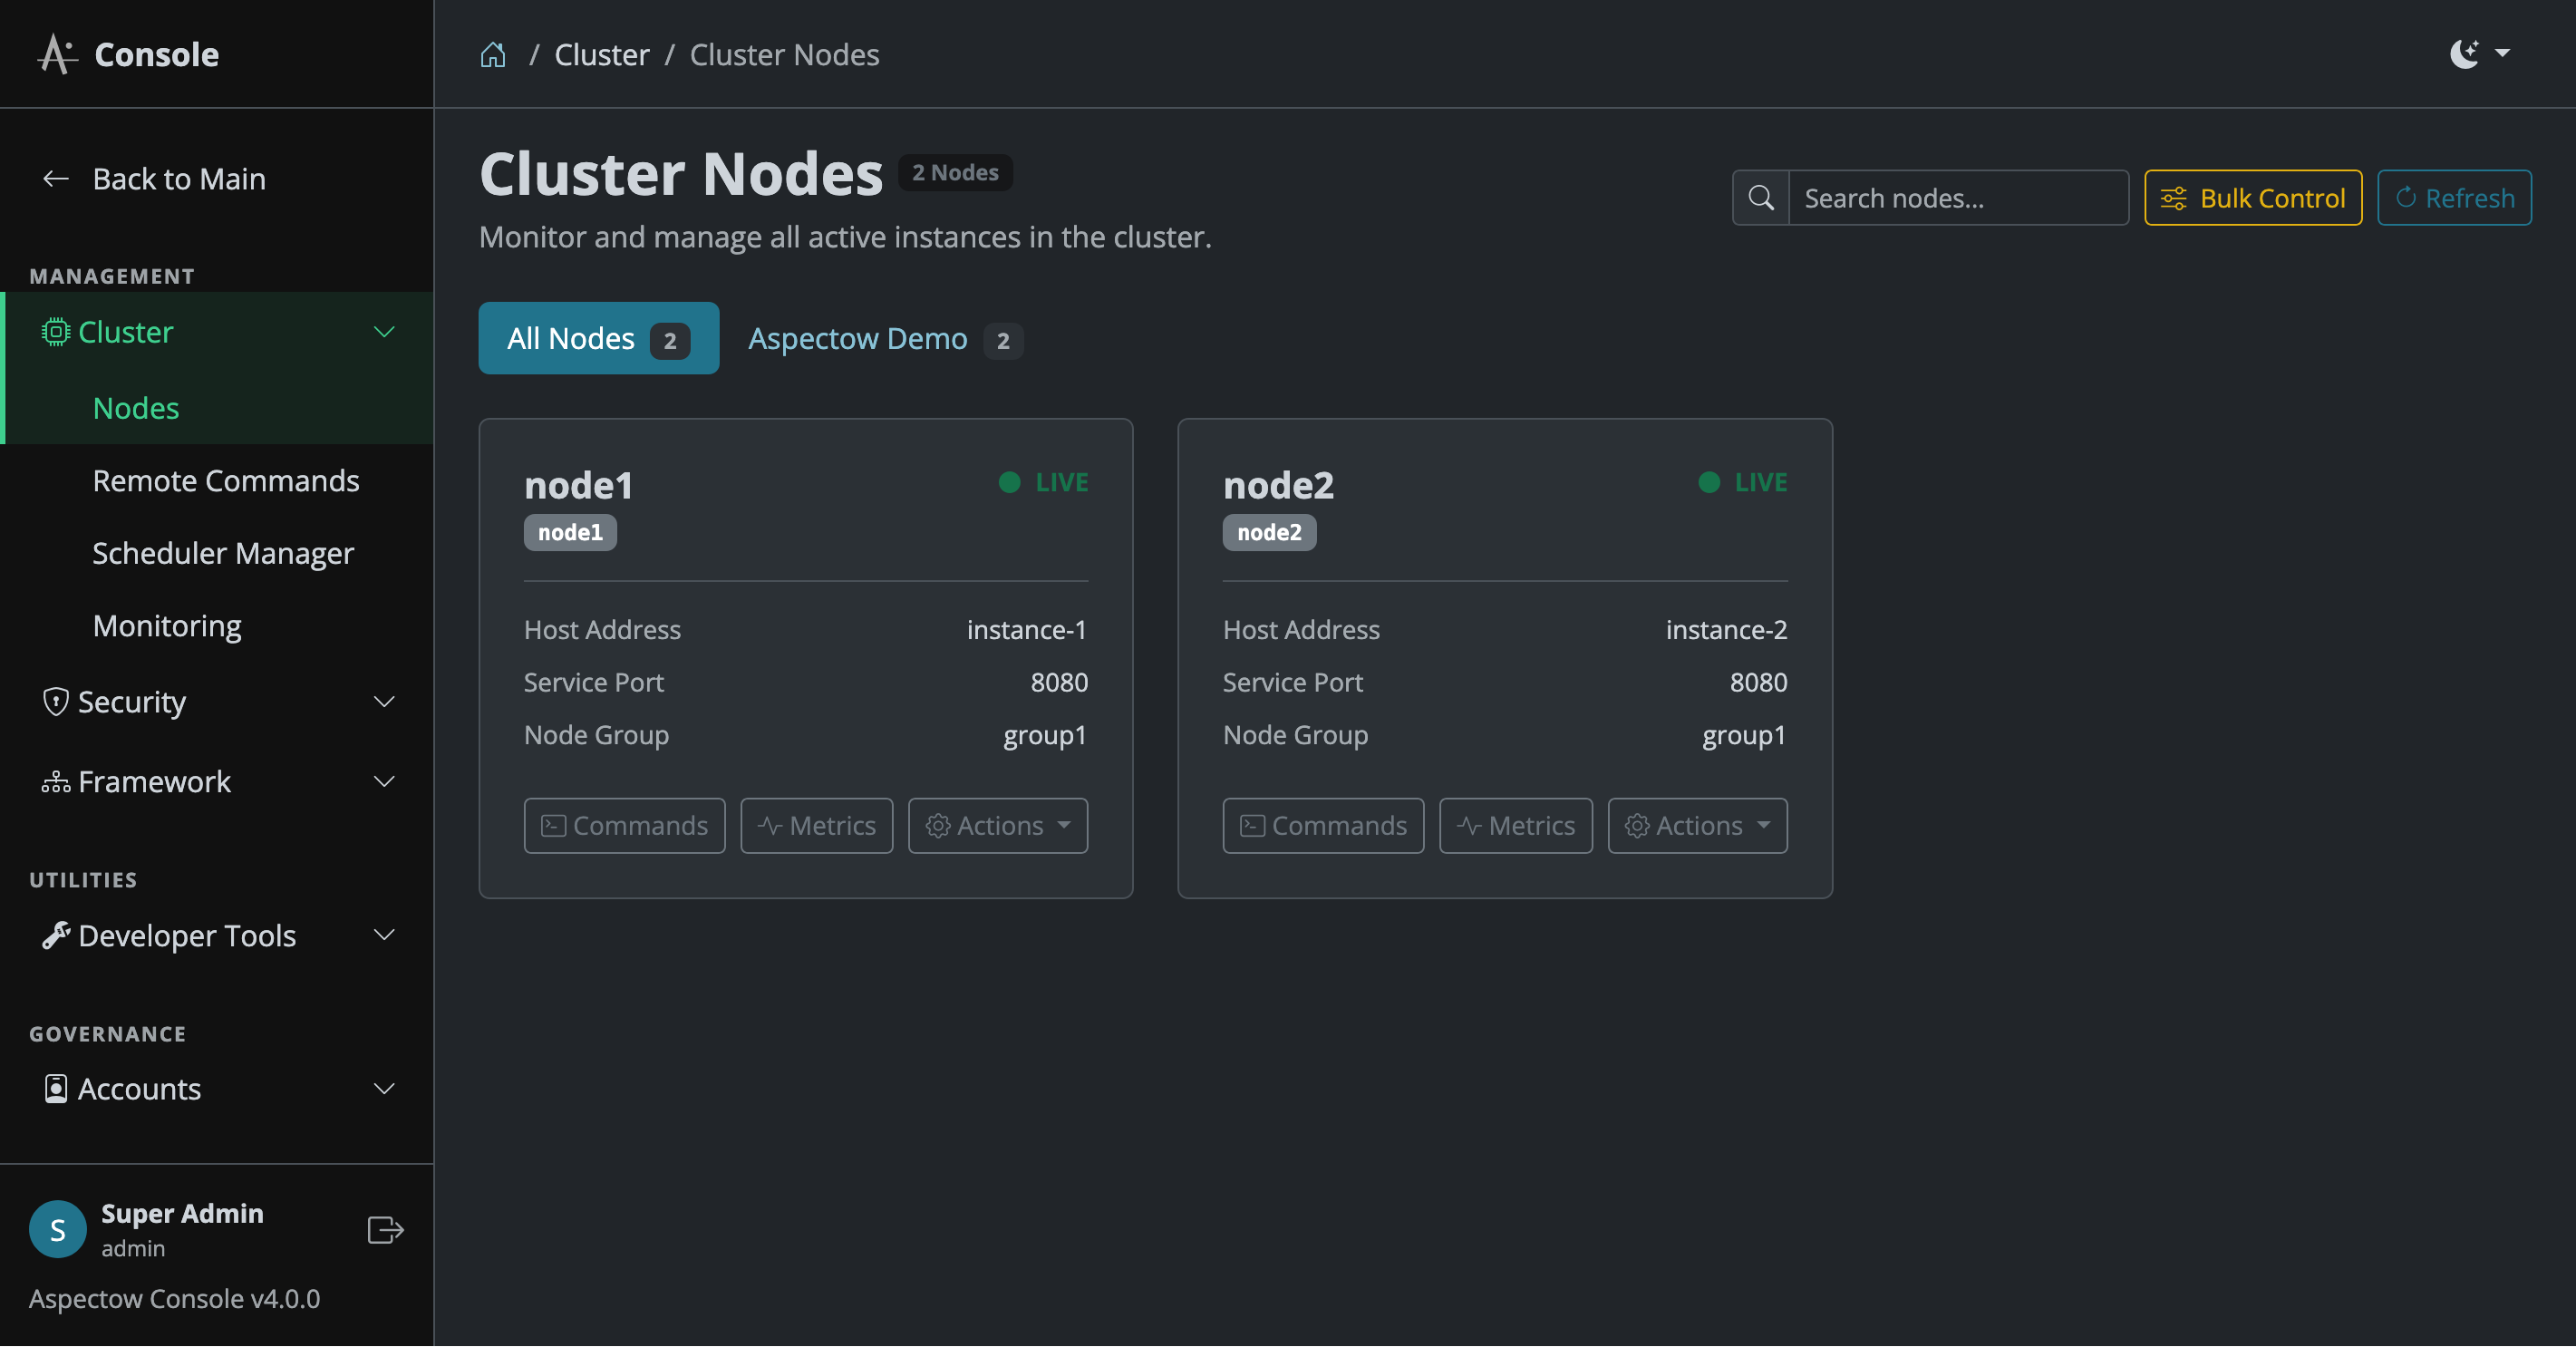Click node2 Node Group value group1

point(1744,736)
